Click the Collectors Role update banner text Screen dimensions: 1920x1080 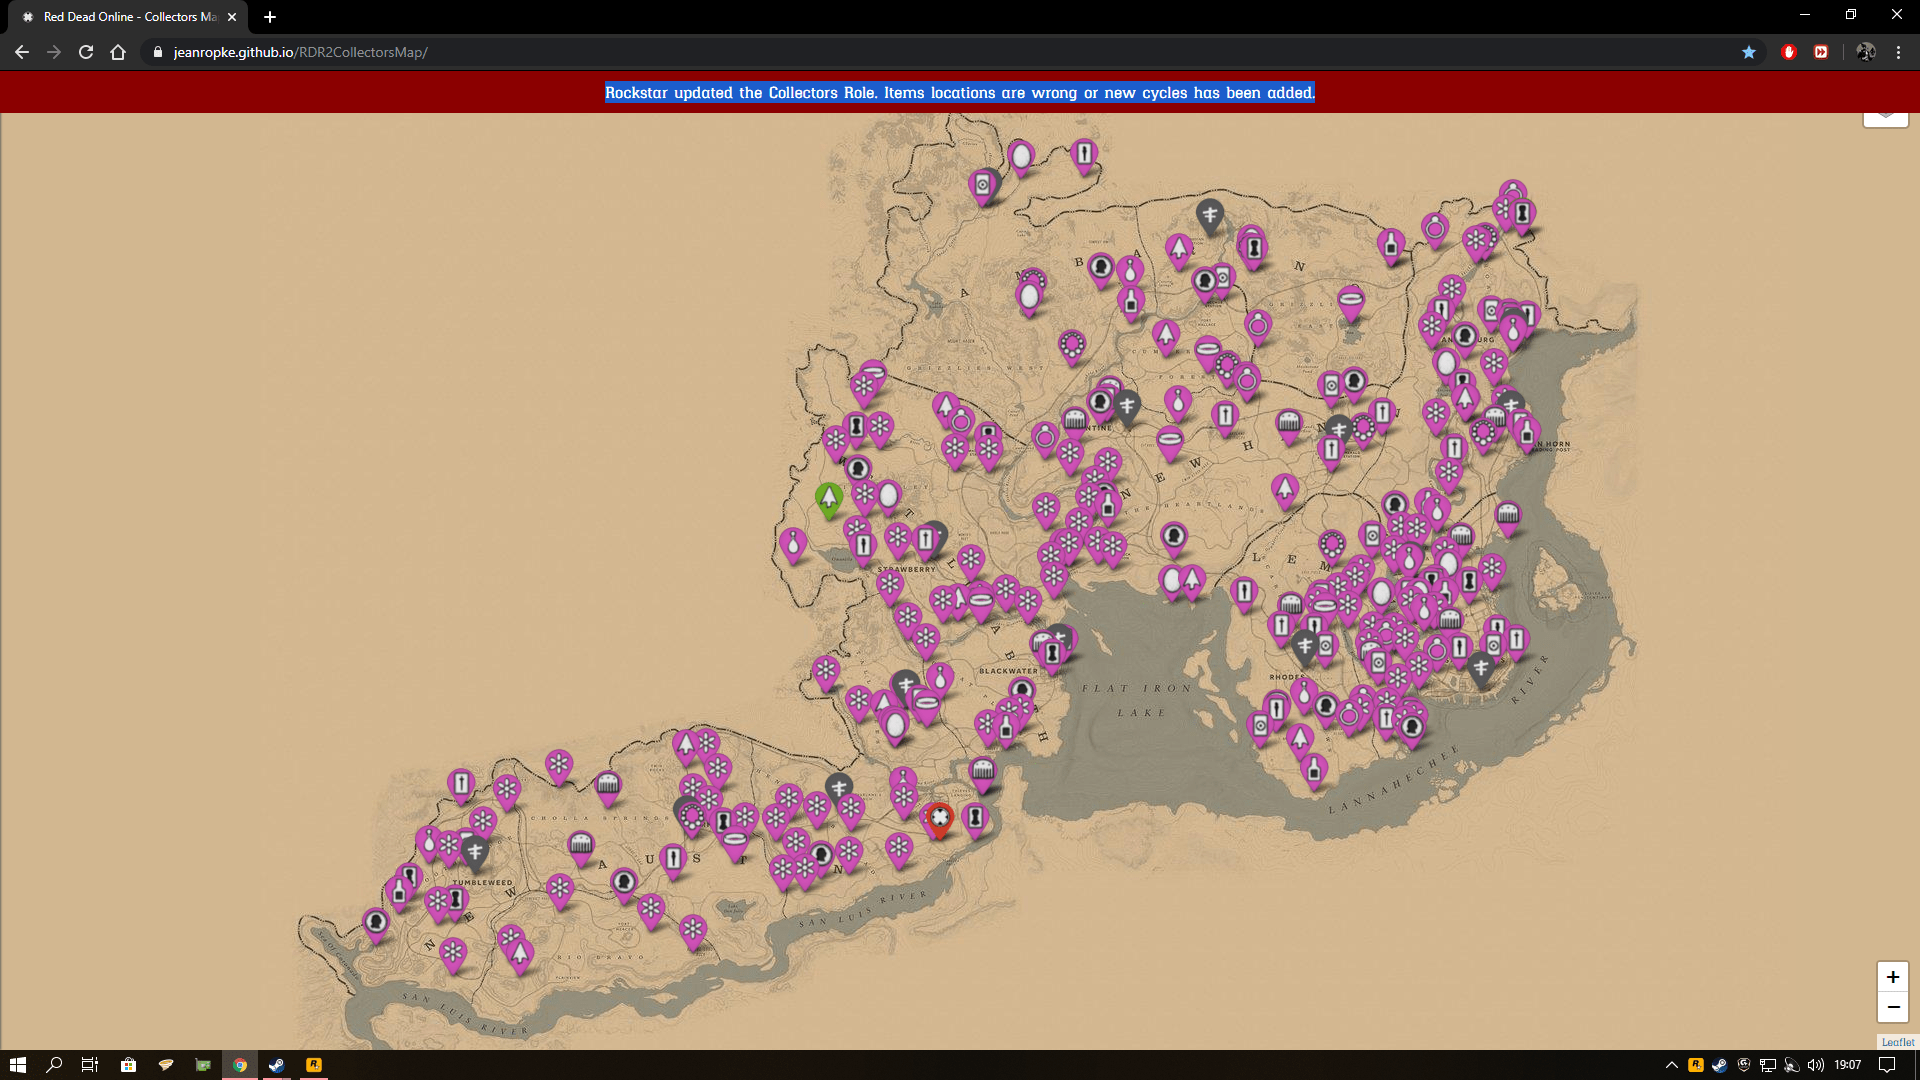(959, 93)
